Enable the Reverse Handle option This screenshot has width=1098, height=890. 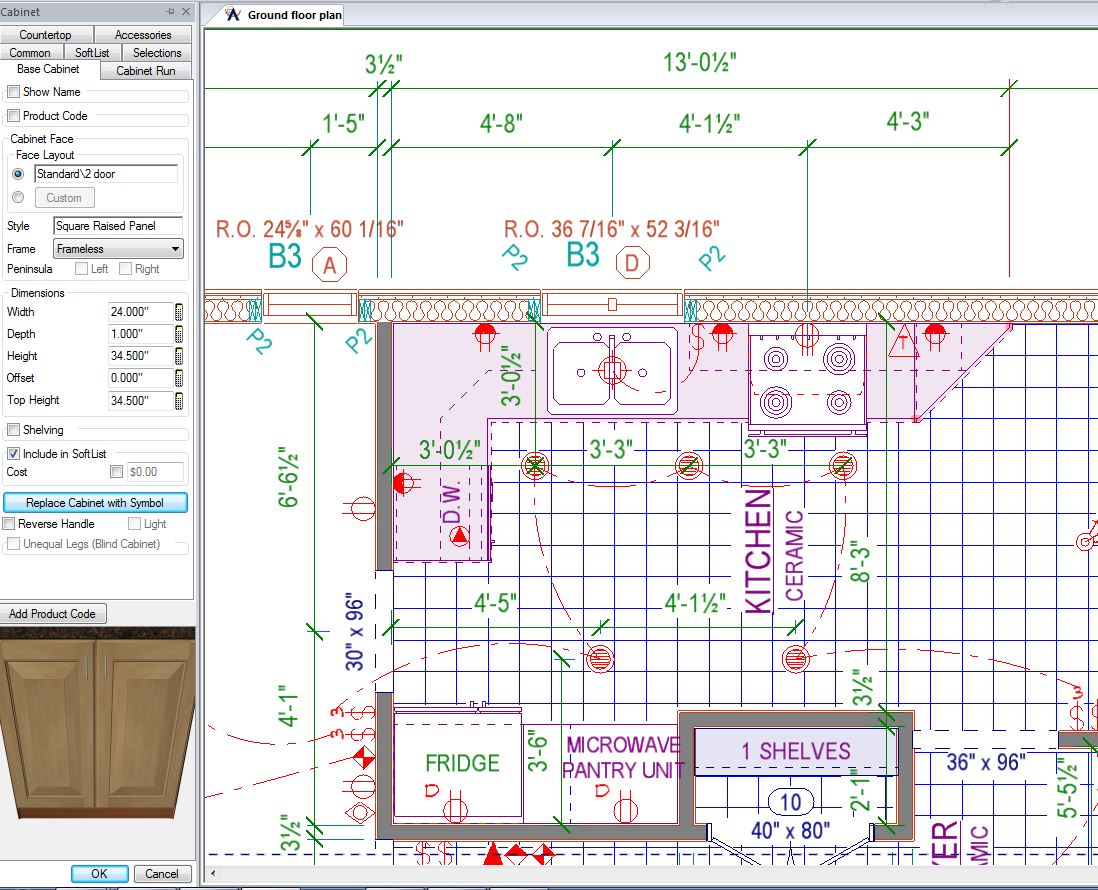pos(8,523)
